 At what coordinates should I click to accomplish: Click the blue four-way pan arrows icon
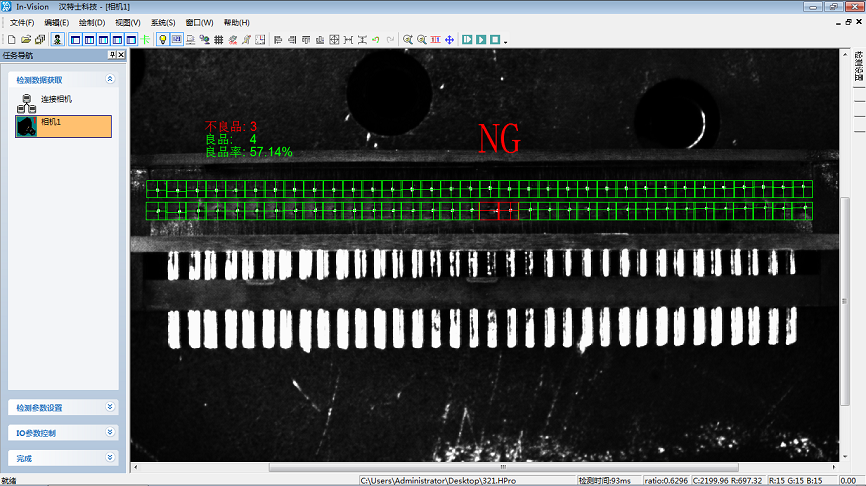click(449, 39)
